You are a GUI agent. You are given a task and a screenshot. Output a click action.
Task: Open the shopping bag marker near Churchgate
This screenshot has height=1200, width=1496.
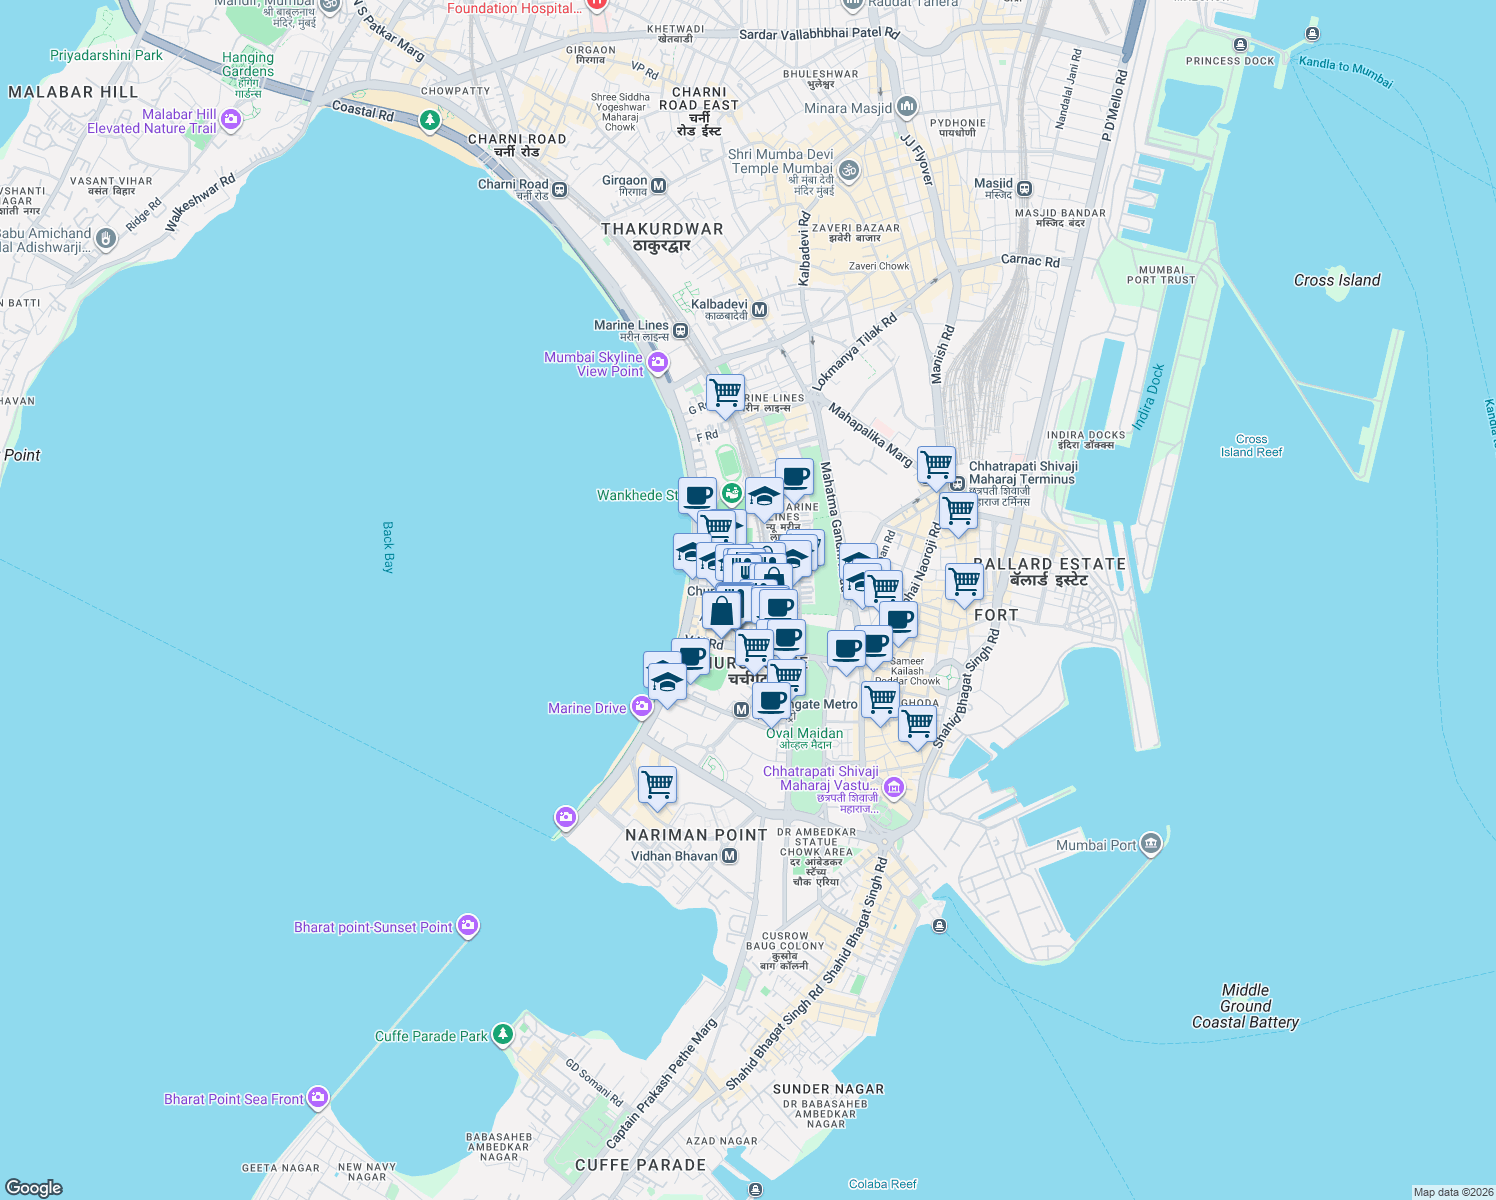pos(721,610)
